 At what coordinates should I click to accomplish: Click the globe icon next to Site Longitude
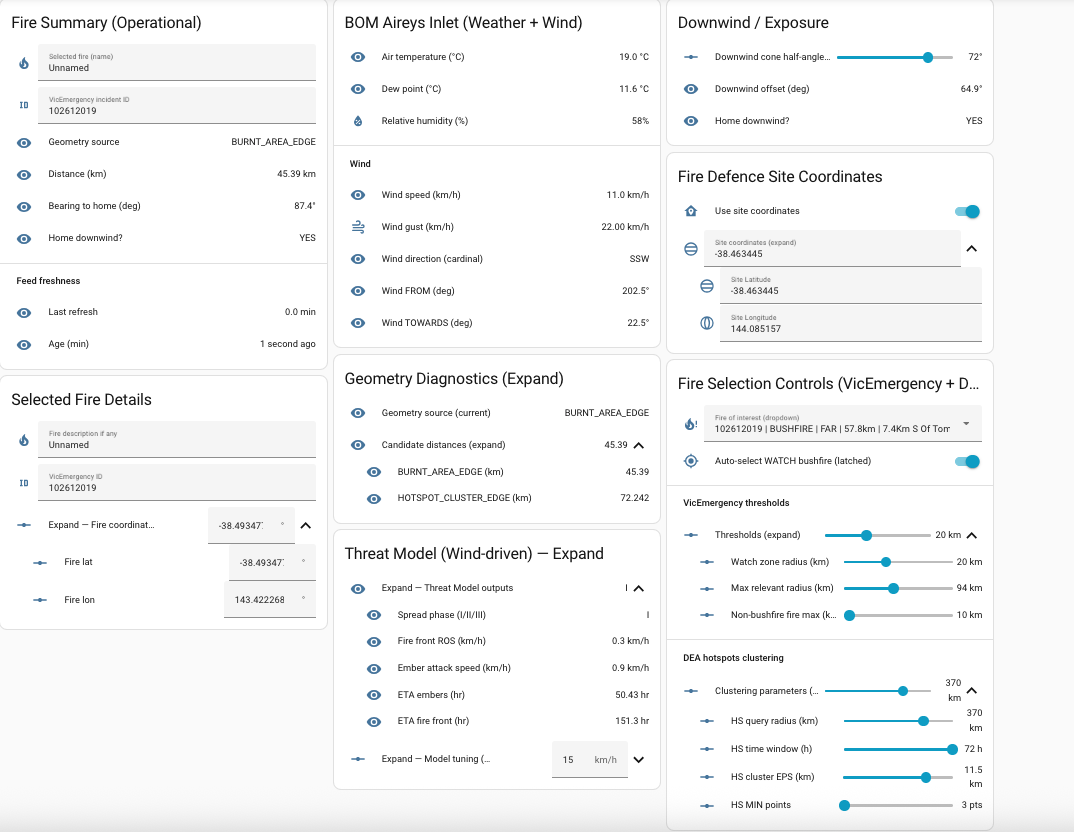[707, 323]
